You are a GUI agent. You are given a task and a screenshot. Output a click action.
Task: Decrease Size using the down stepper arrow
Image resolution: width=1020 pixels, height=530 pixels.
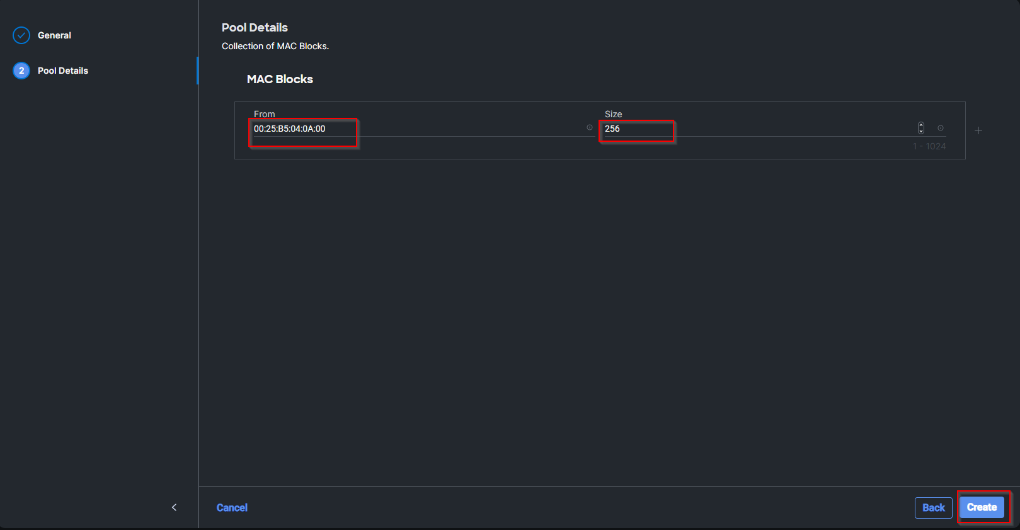(x=921, y=132)
